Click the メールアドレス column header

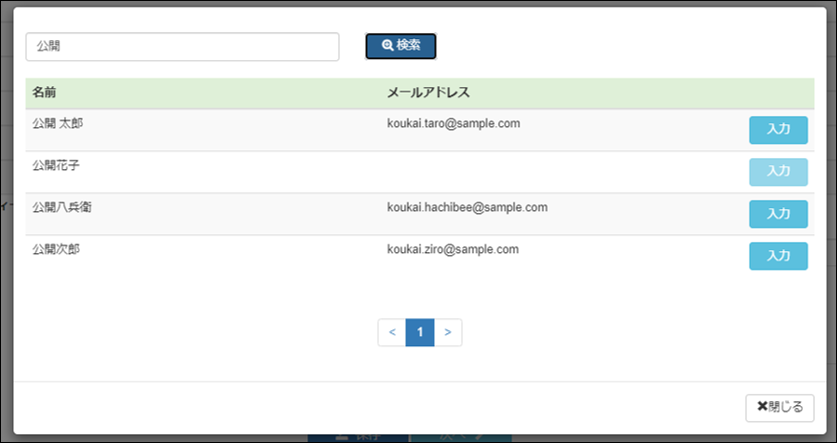(428, 93)
